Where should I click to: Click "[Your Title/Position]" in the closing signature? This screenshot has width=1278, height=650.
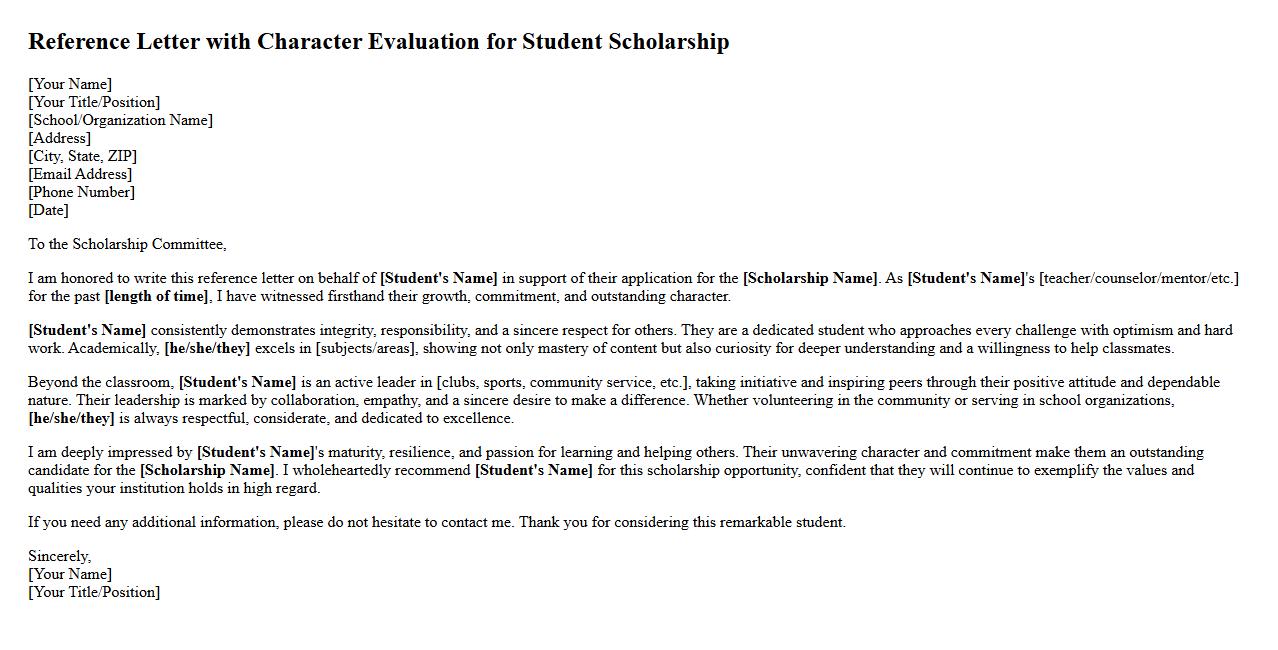pyautogui.click(x=94, y=592)
